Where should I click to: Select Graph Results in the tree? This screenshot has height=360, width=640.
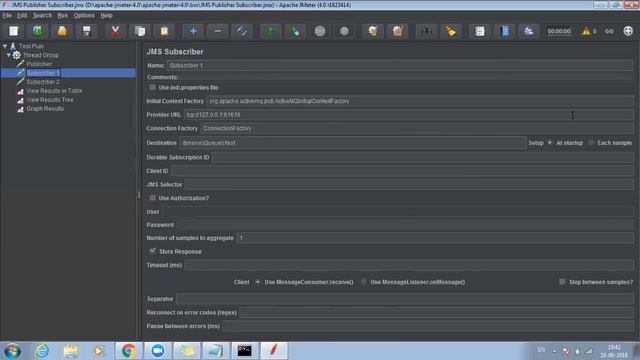pos(45,109)
